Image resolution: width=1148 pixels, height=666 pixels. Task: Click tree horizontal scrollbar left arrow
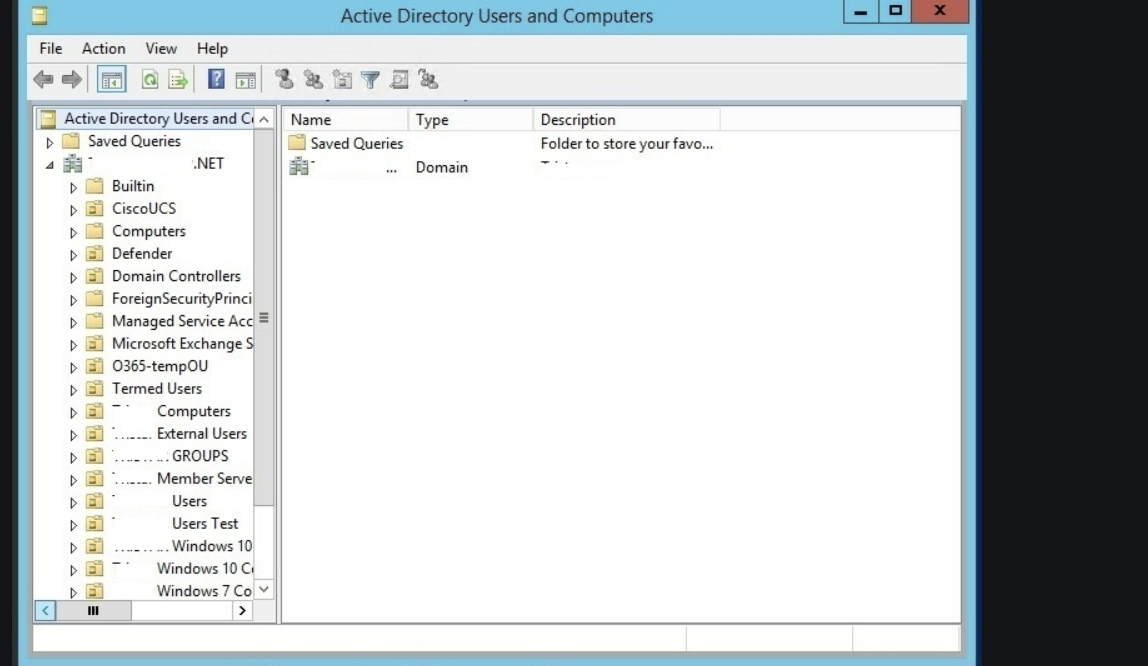tap(45, 610)
